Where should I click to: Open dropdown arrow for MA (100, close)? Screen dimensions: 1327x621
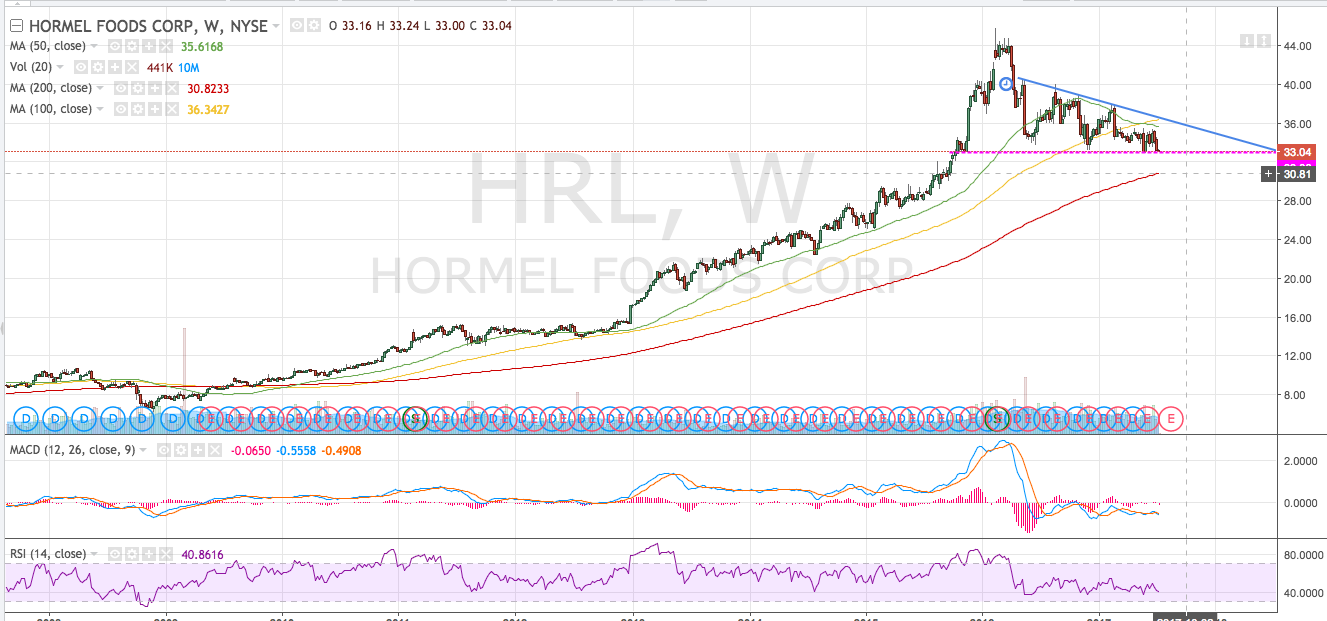[x=102, y=109]
